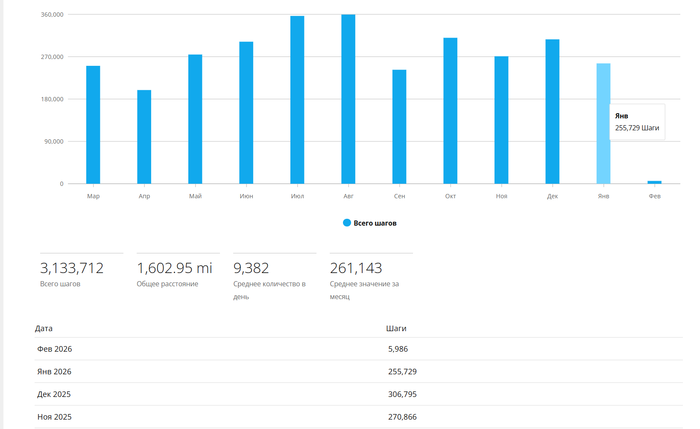
Task: Select the Май steps bar
Action: 195,119
